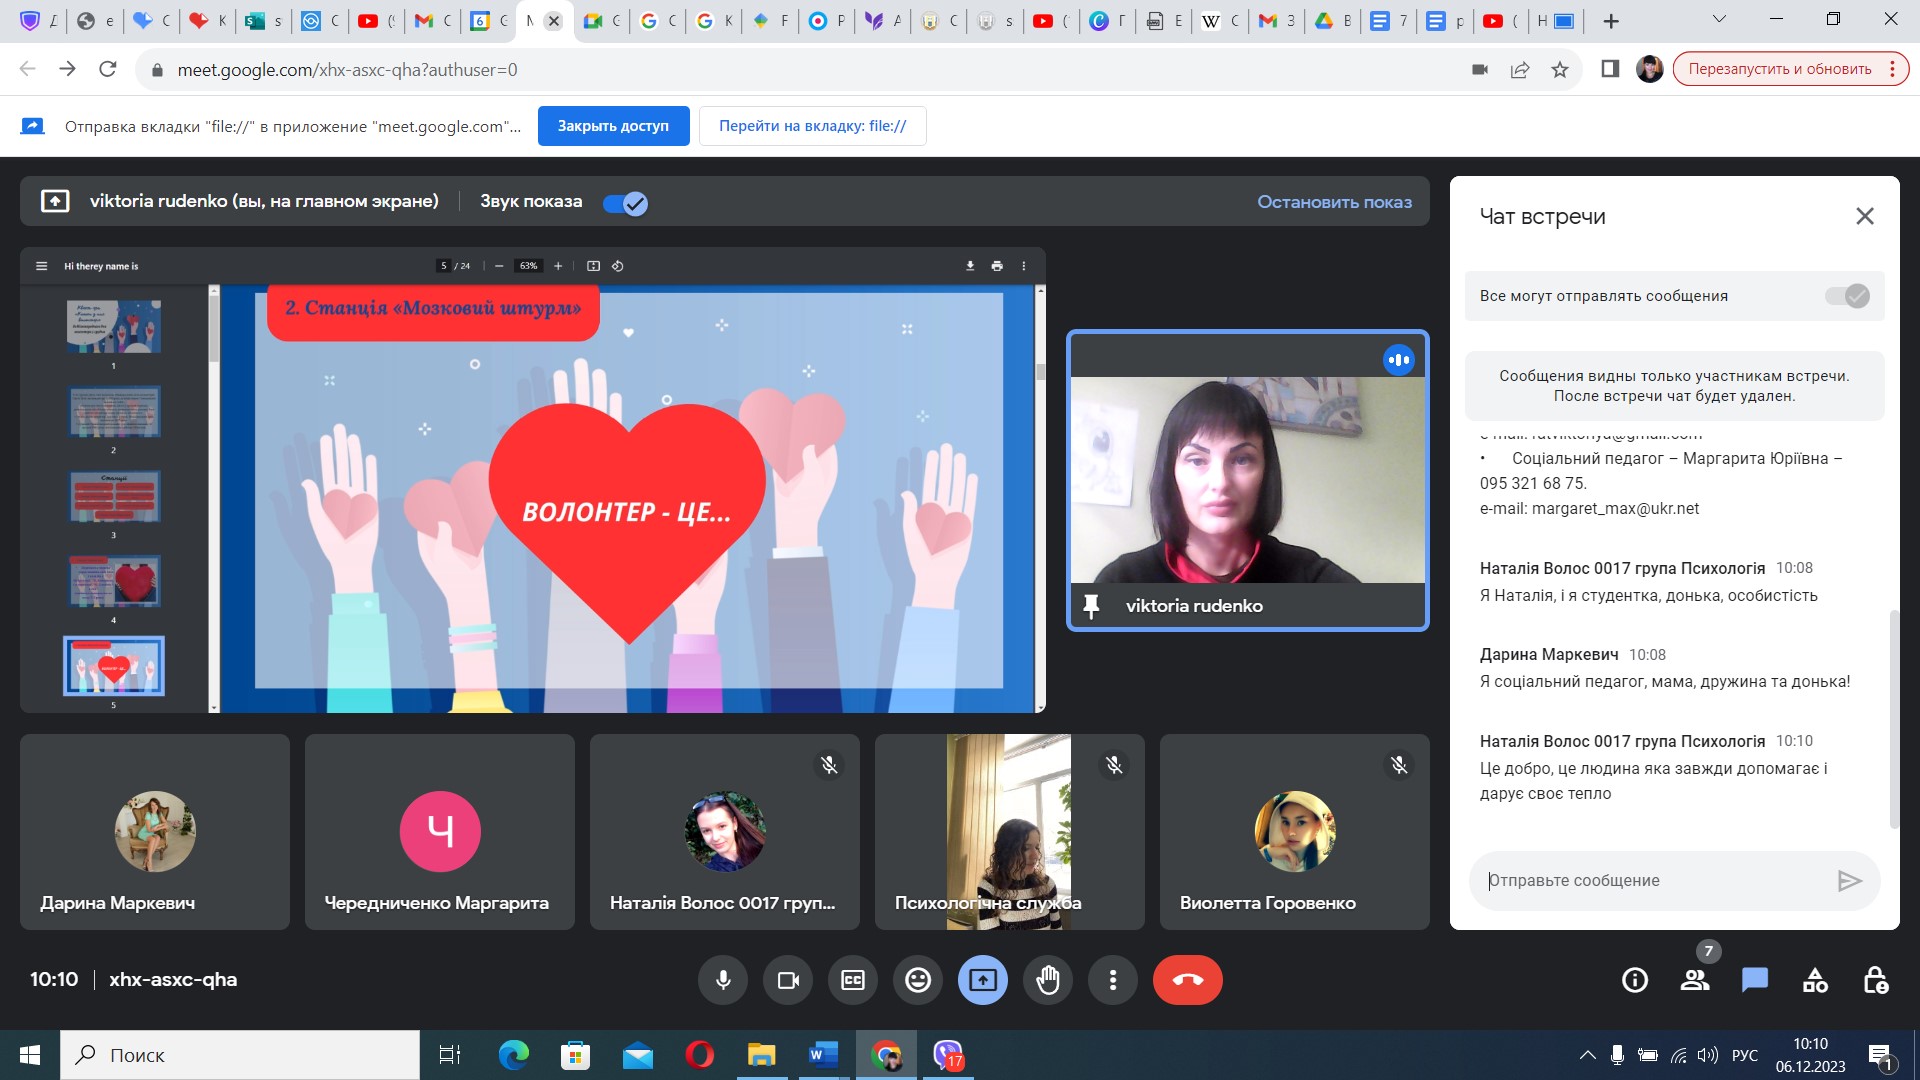Open Viber from the taskbar
Screen dimensions: 1920x1080
948,1055
